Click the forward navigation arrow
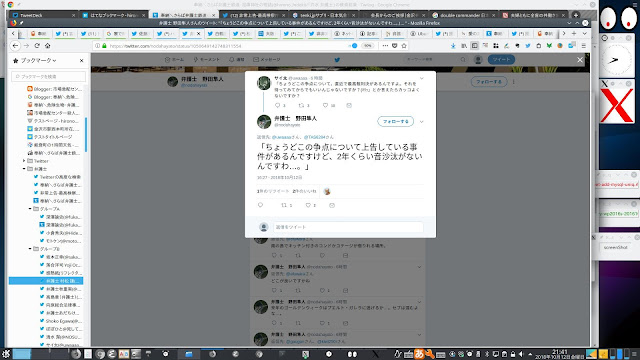Screen dimensions: 640x360 coord(26,46)
